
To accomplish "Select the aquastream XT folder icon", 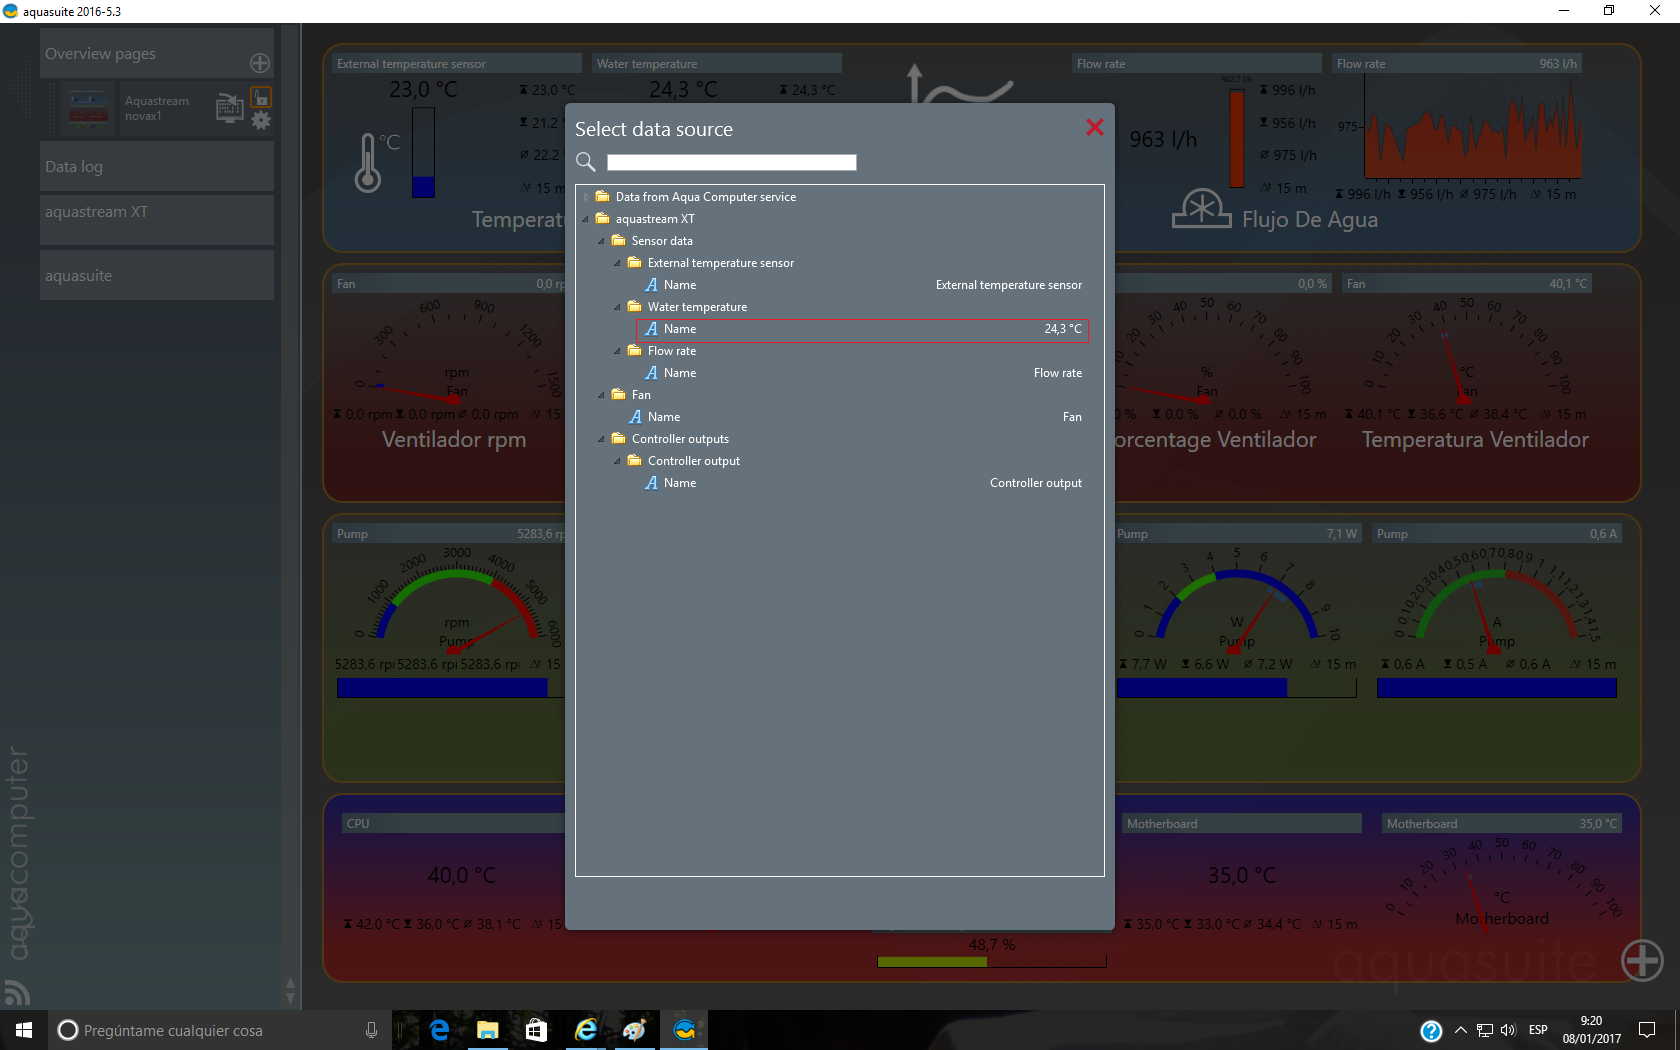I will click(602, 218).
